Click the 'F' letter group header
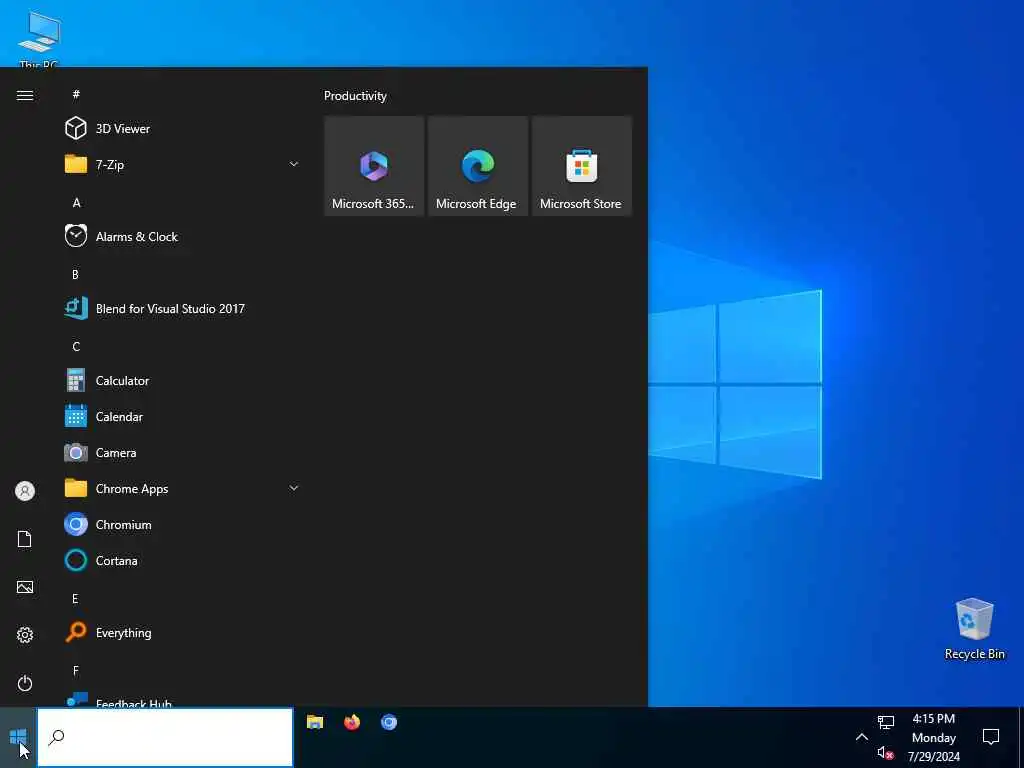The width and height of the screenshot is (1024, 768). pyautogui.click(x=76, y=671)
